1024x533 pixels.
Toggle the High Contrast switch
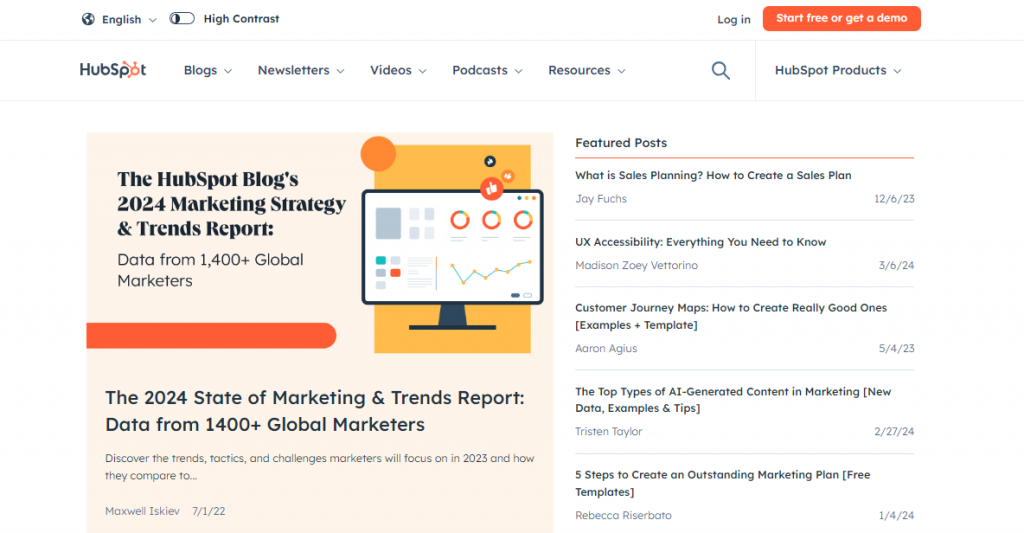coord(182,18)
